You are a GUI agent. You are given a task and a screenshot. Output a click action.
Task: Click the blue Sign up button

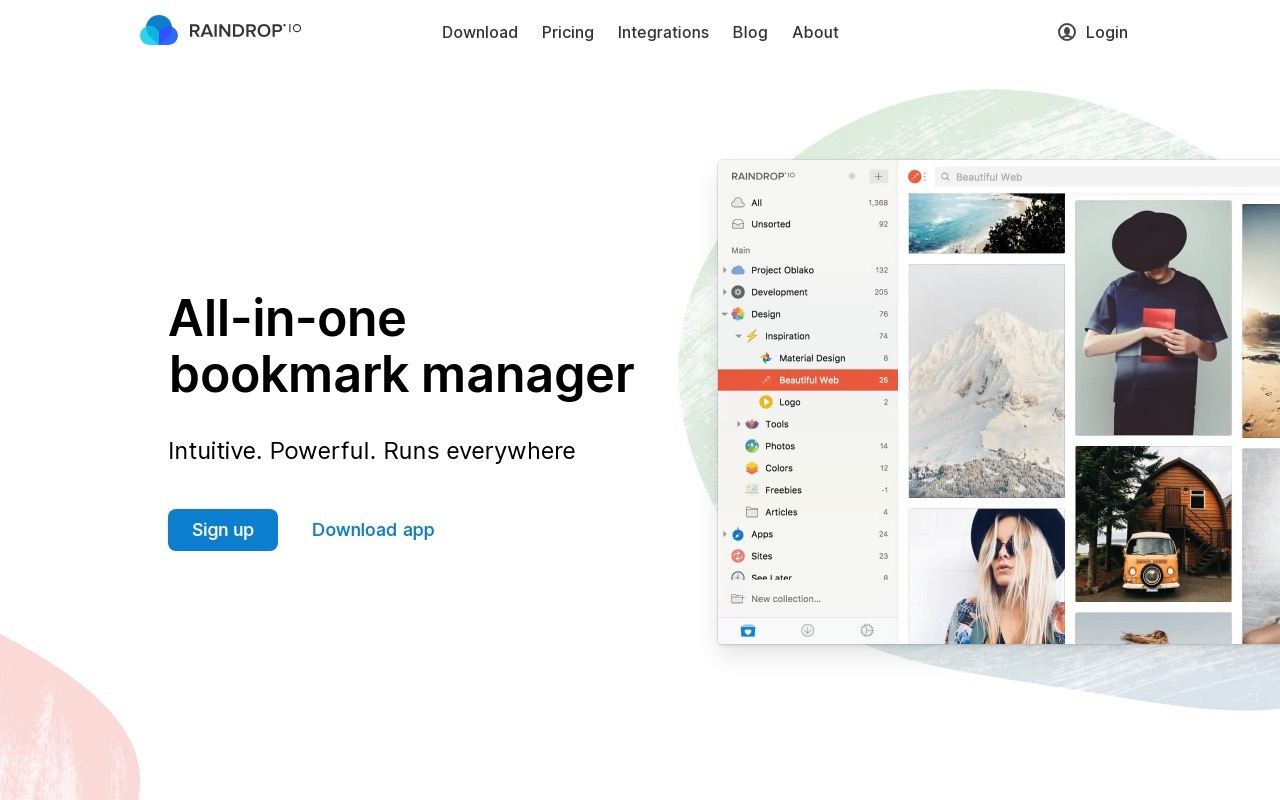pyautogui.click(x=223, y=530)
